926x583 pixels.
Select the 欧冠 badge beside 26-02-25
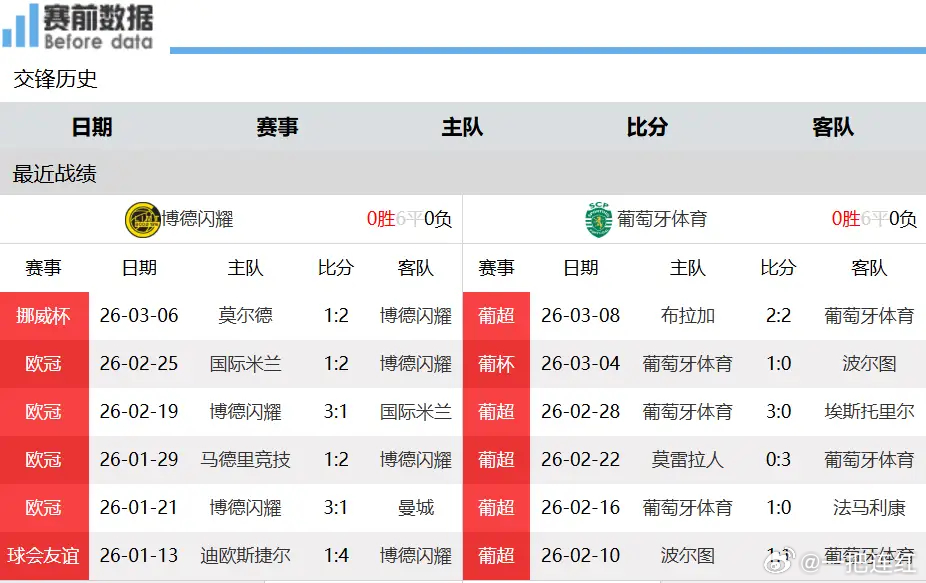(x=44, y=364)
